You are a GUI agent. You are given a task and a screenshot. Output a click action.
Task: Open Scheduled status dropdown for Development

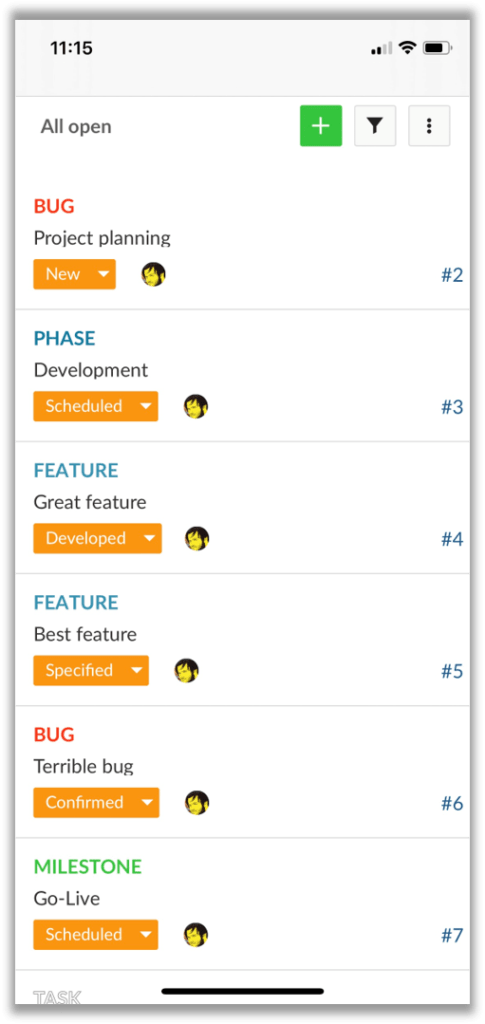pos(95,406)
